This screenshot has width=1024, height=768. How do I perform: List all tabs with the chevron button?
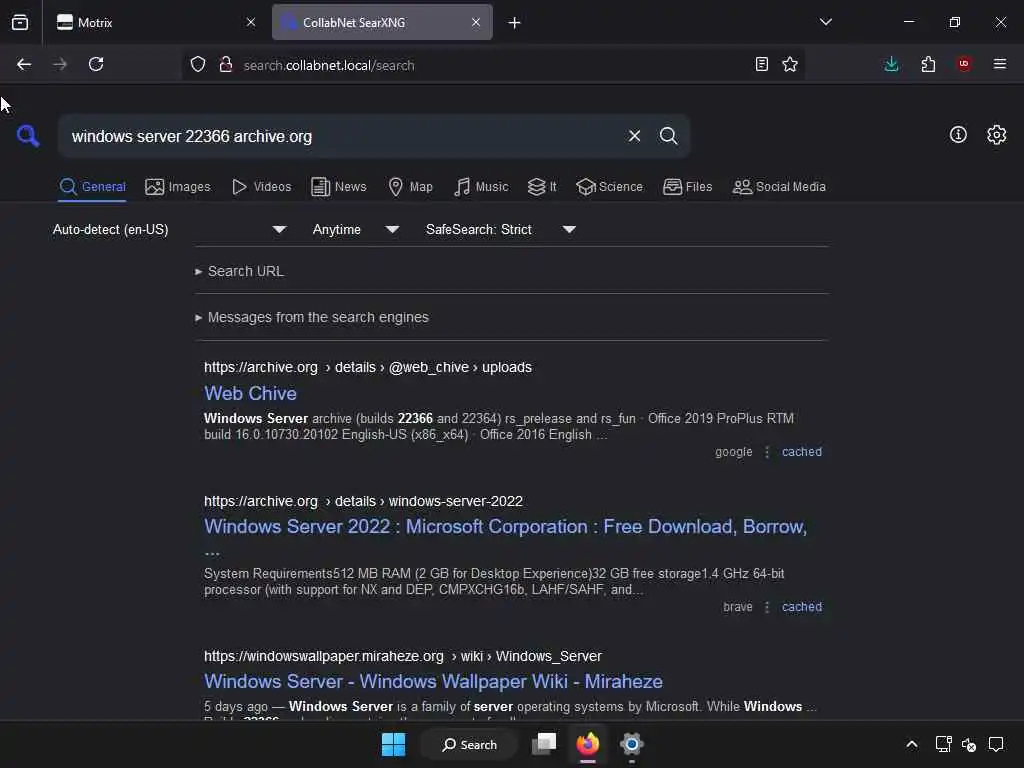pyautogui.click(x=825, y=22)
